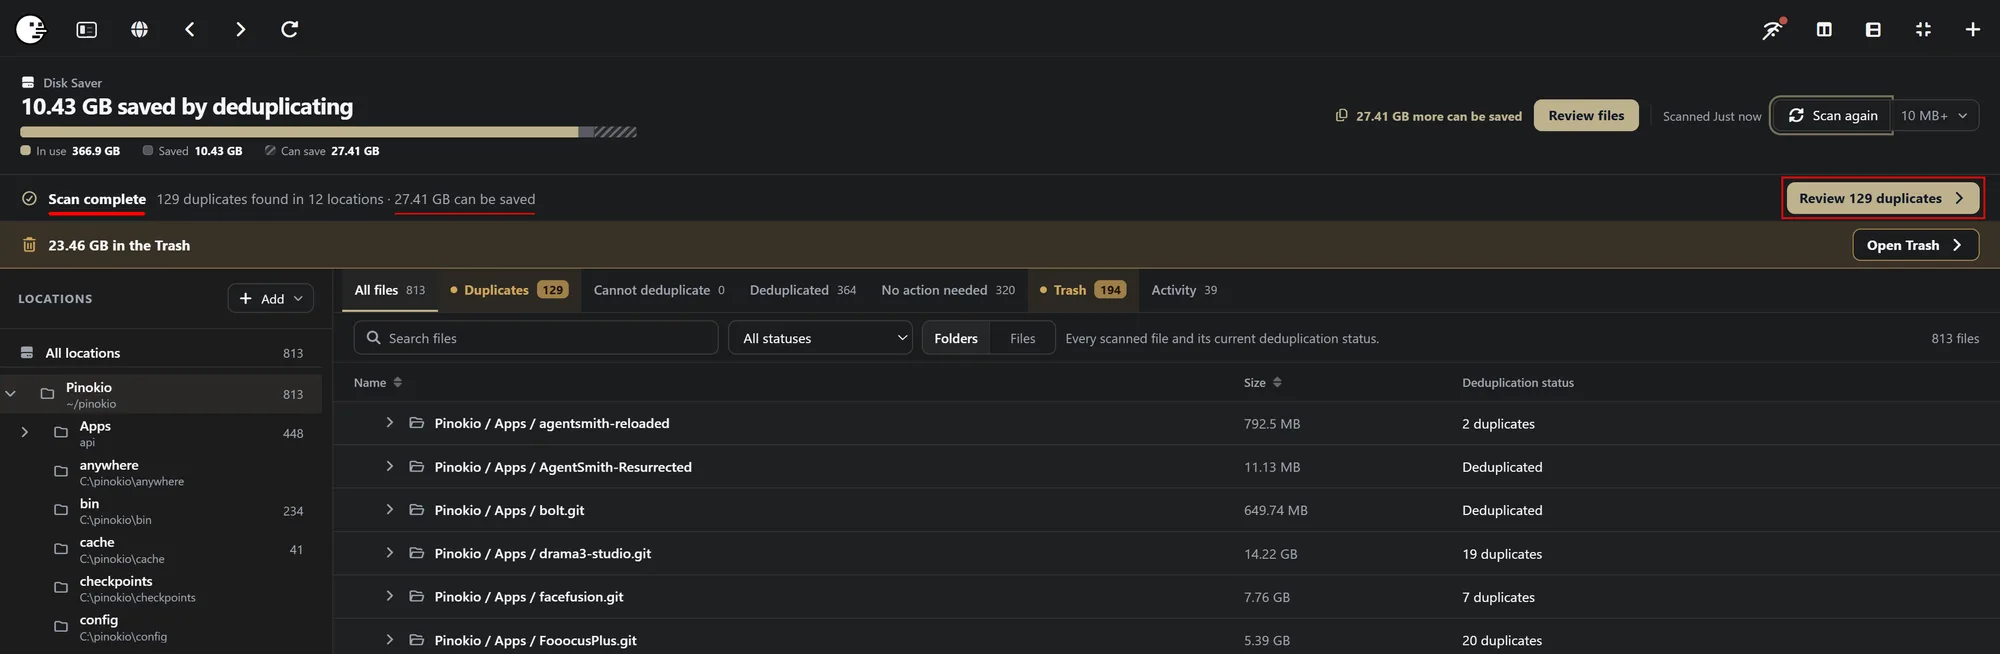This screenshot has height=654, width=2000.
Task: Open the Deduplicated tab
Action: [x=803, y=290]
